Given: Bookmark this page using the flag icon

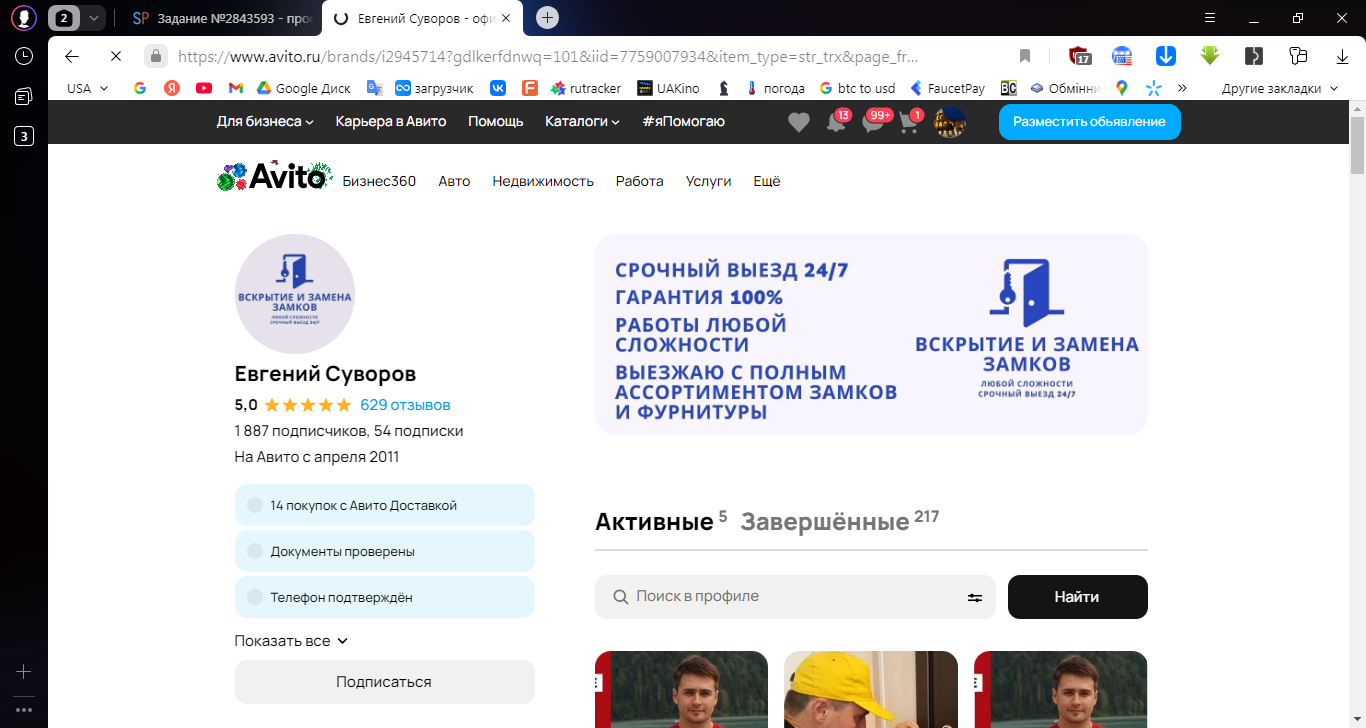Looking at the screenshot, I should (1025, 56).
